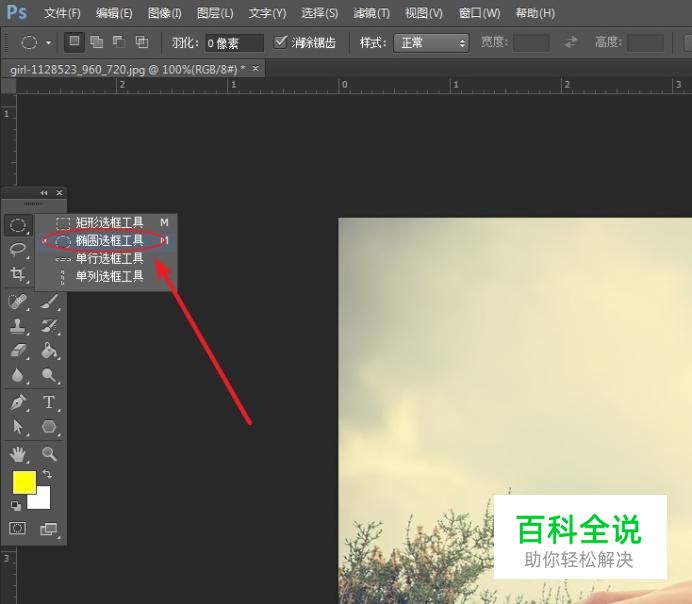692x604 pixels.
Task: Close the girl-1128523_960_720.jpg document tab
Action: tap(255, 68)
